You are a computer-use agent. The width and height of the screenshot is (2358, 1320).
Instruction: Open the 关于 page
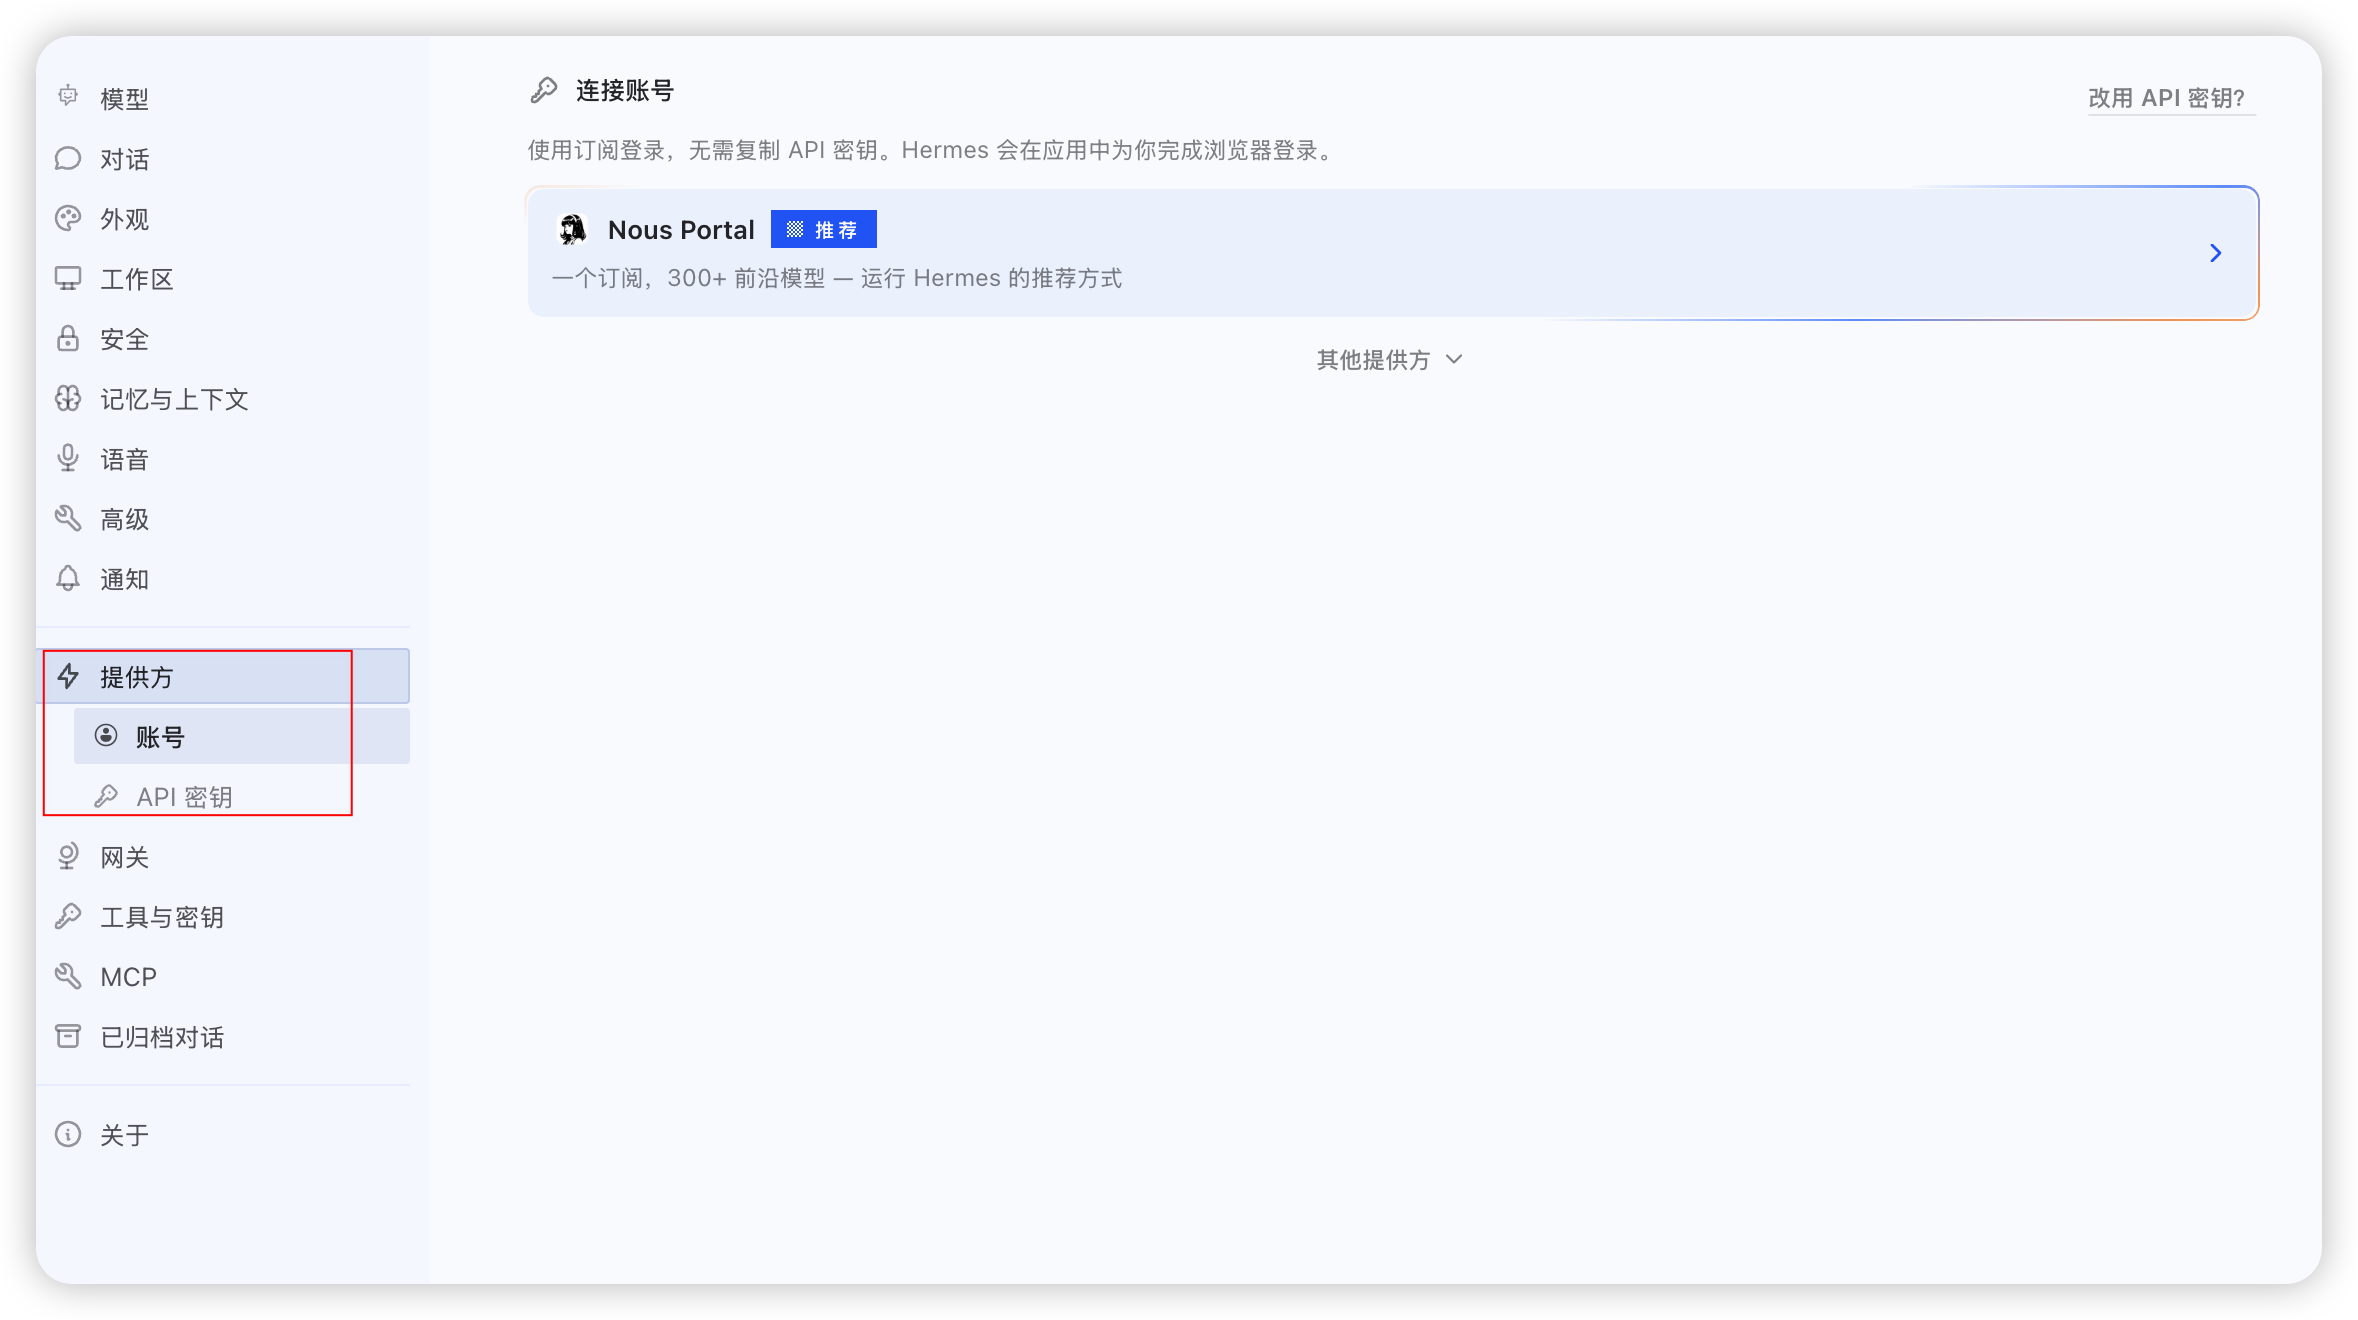coord(223,1135)
